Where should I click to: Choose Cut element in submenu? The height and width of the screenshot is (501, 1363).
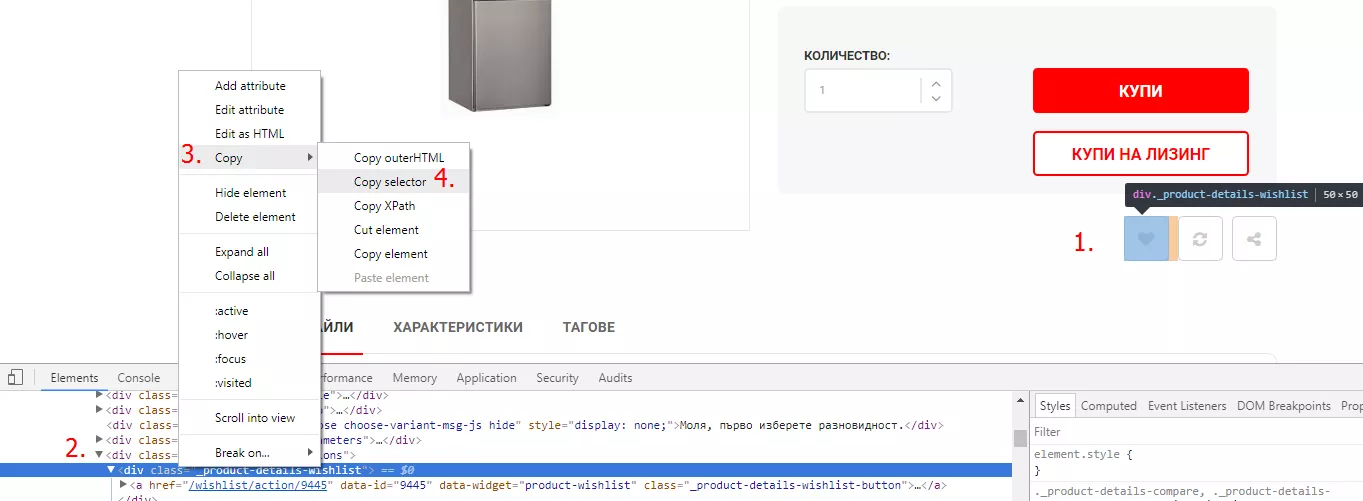[x=394, y=230]
